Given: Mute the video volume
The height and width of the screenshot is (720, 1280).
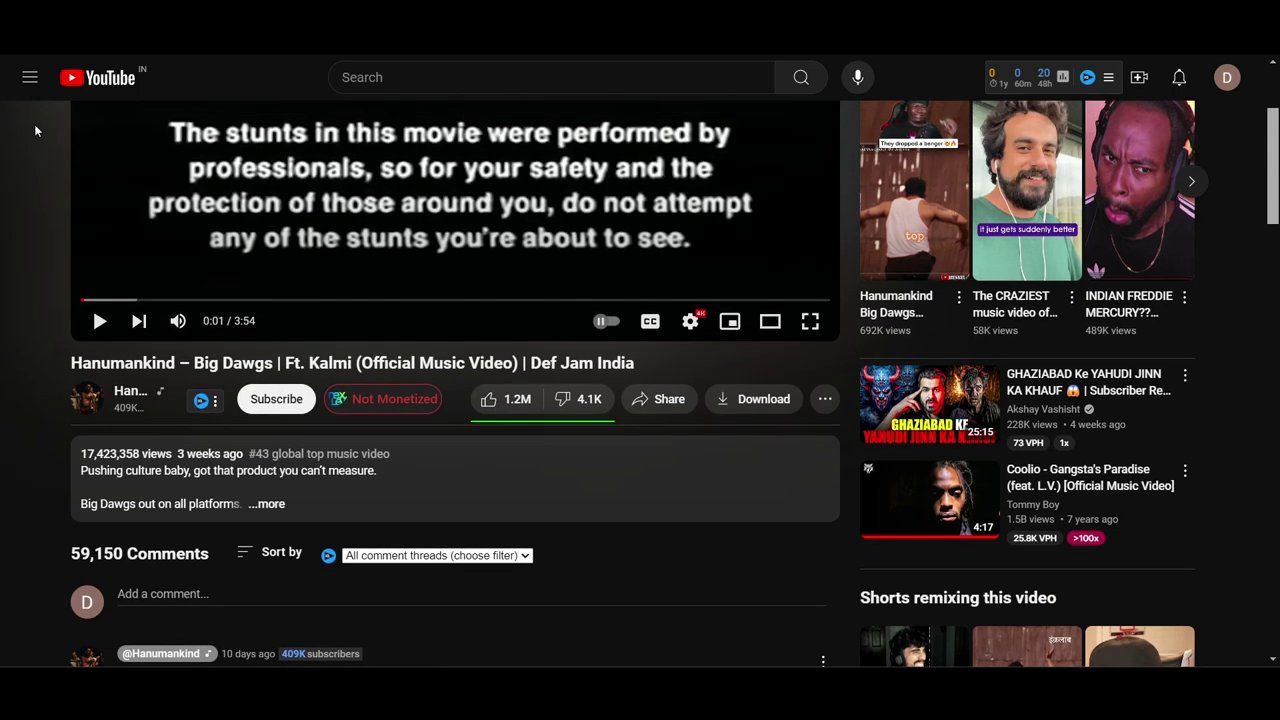Looking at the screenshot, I should (177, 321).
